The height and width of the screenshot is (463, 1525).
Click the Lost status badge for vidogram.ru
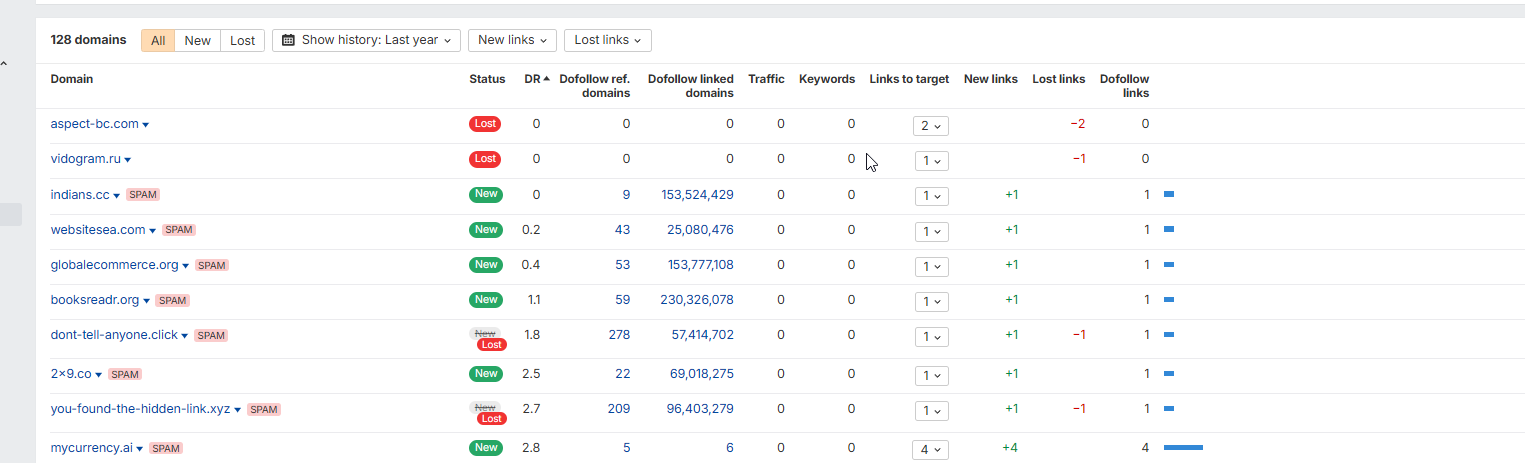(x=485, y=159)
